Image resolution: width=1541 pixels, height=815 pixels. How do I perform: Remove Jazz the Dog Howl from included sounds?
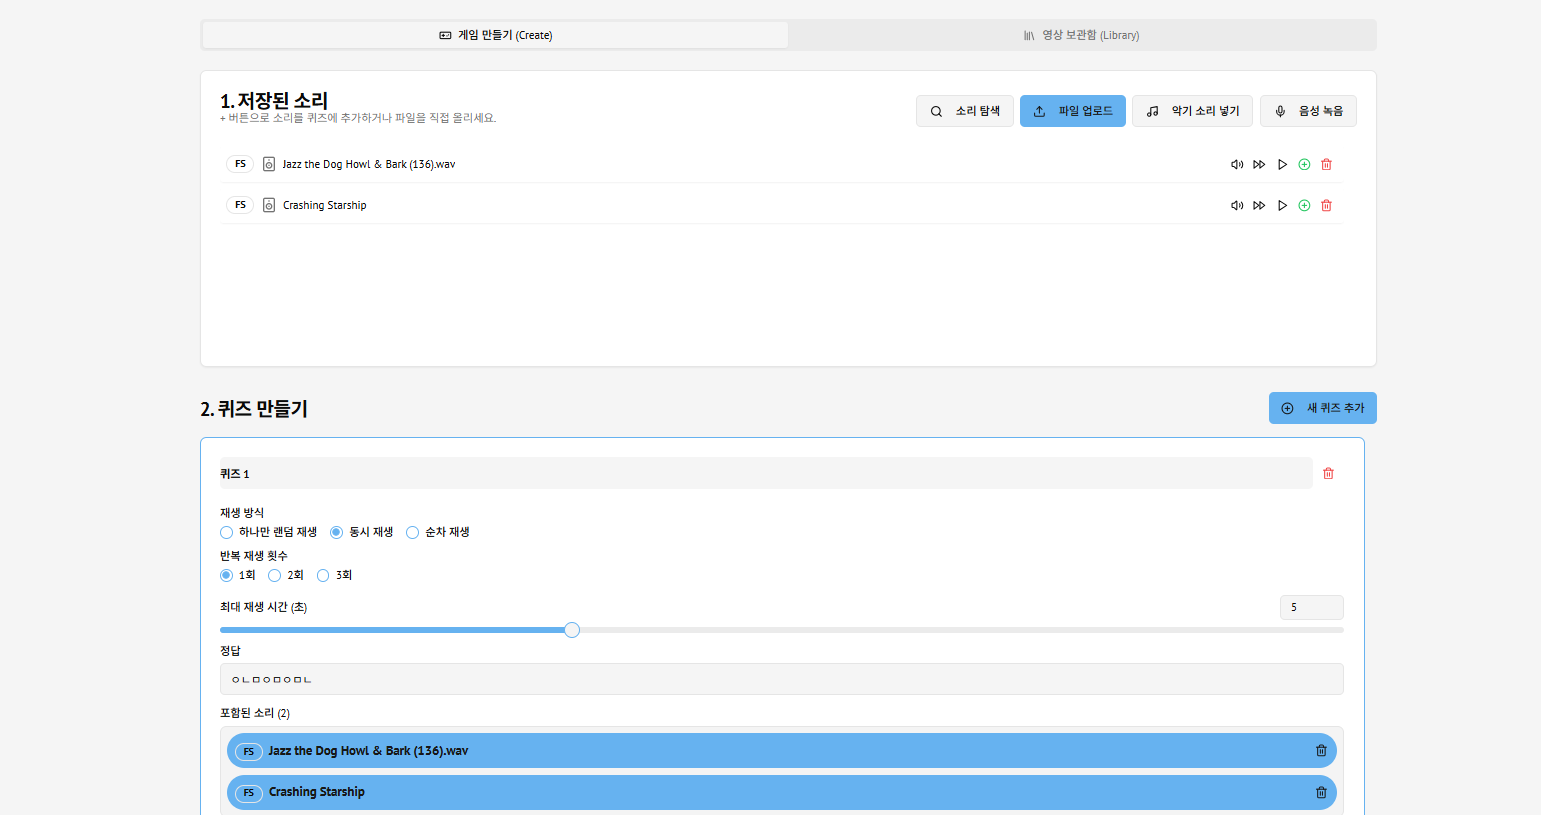1321,751
